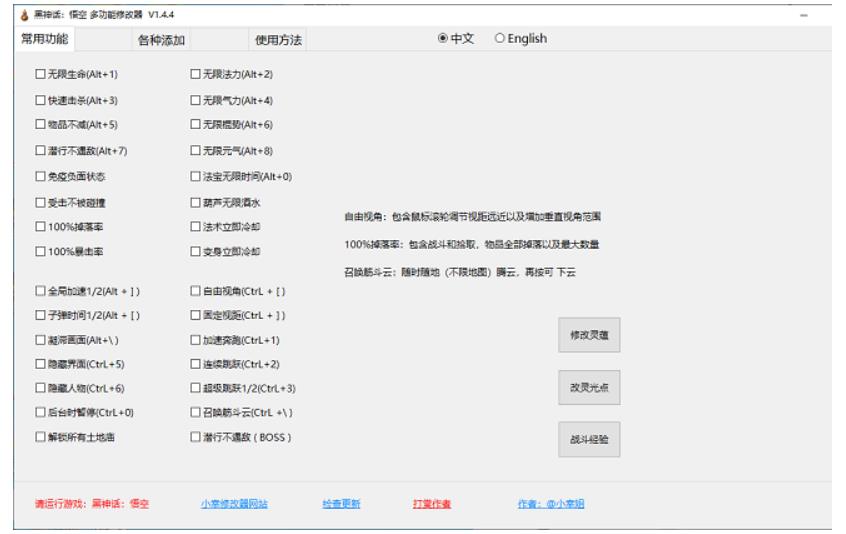The image size is (846, 534).
Task: Open the 使用方法 tab
Action: click(278, 40)
